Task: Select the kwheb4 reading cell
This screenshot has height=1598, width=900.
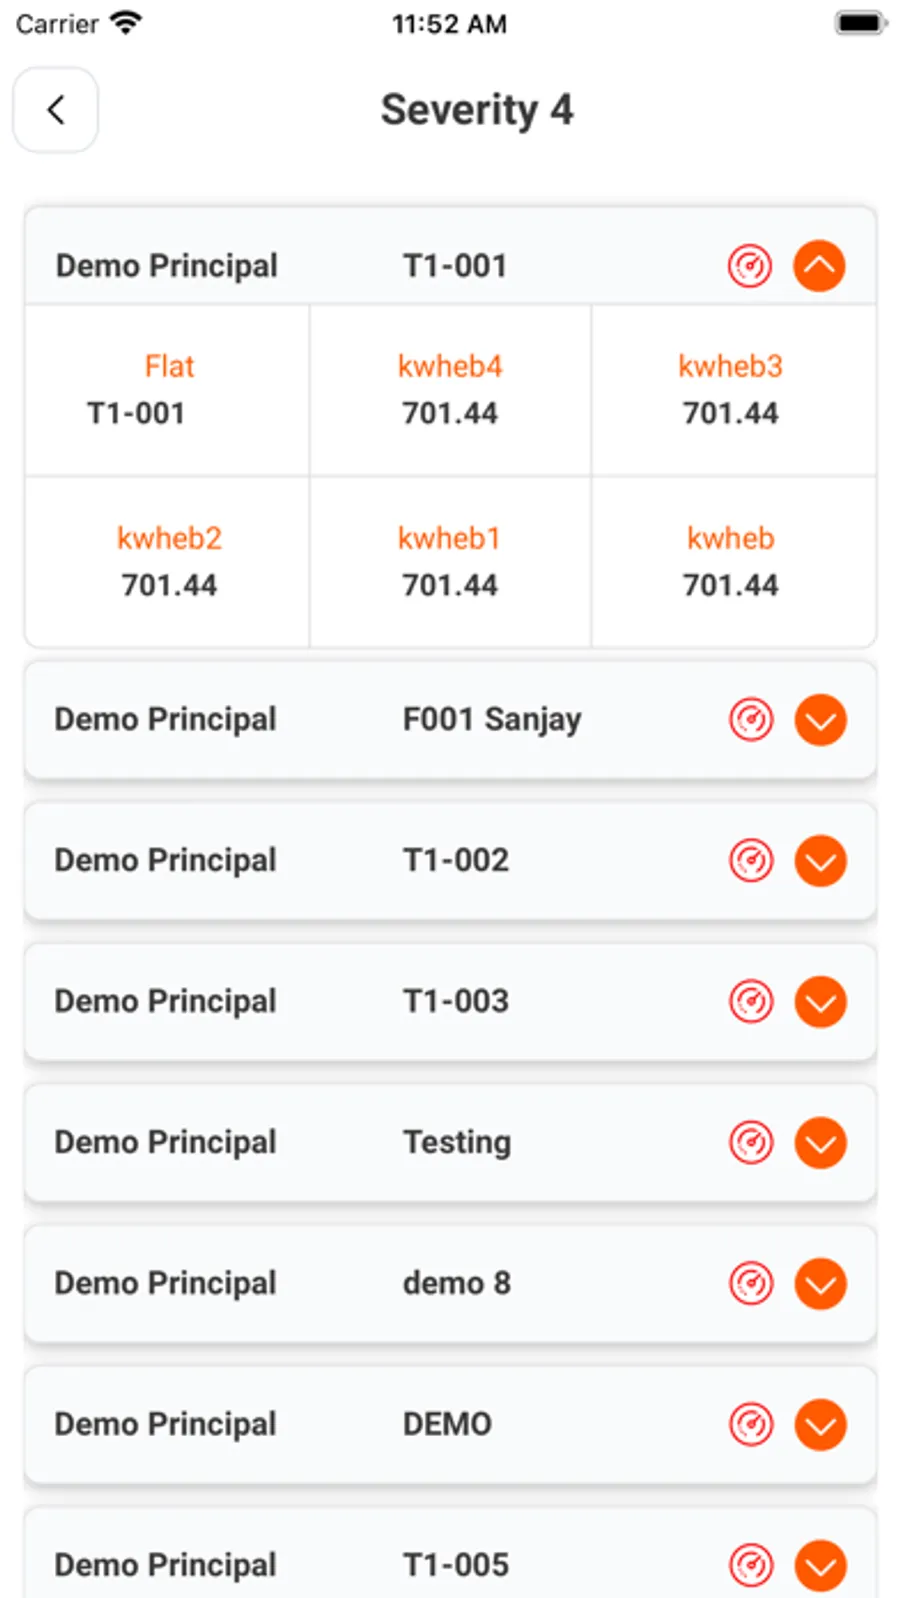Action: tap(450, 390)
